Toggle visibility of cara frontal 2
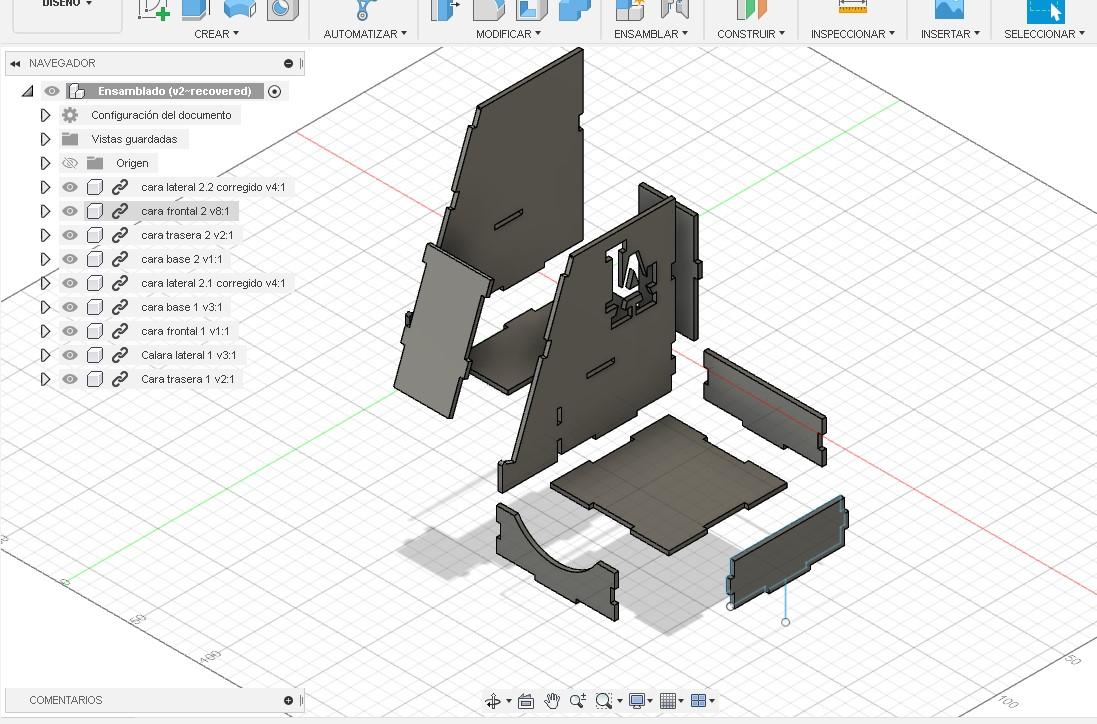The image size is (1097, 724). [x=69, y=211]
